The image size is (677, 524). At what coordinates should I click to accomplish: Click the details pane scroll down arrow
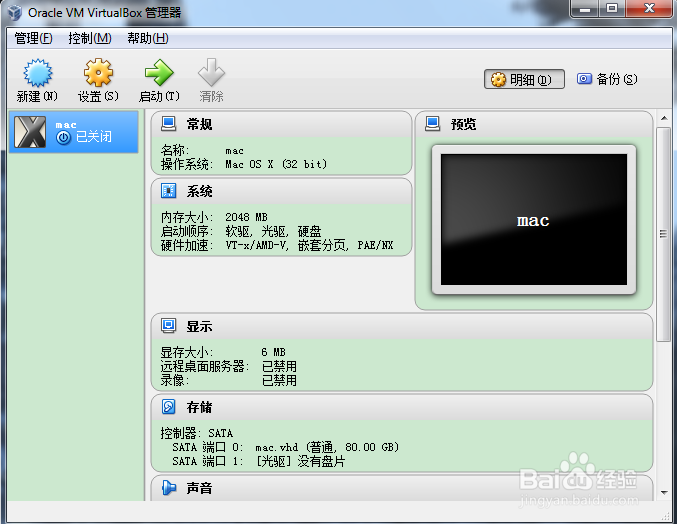pos(664,492)
